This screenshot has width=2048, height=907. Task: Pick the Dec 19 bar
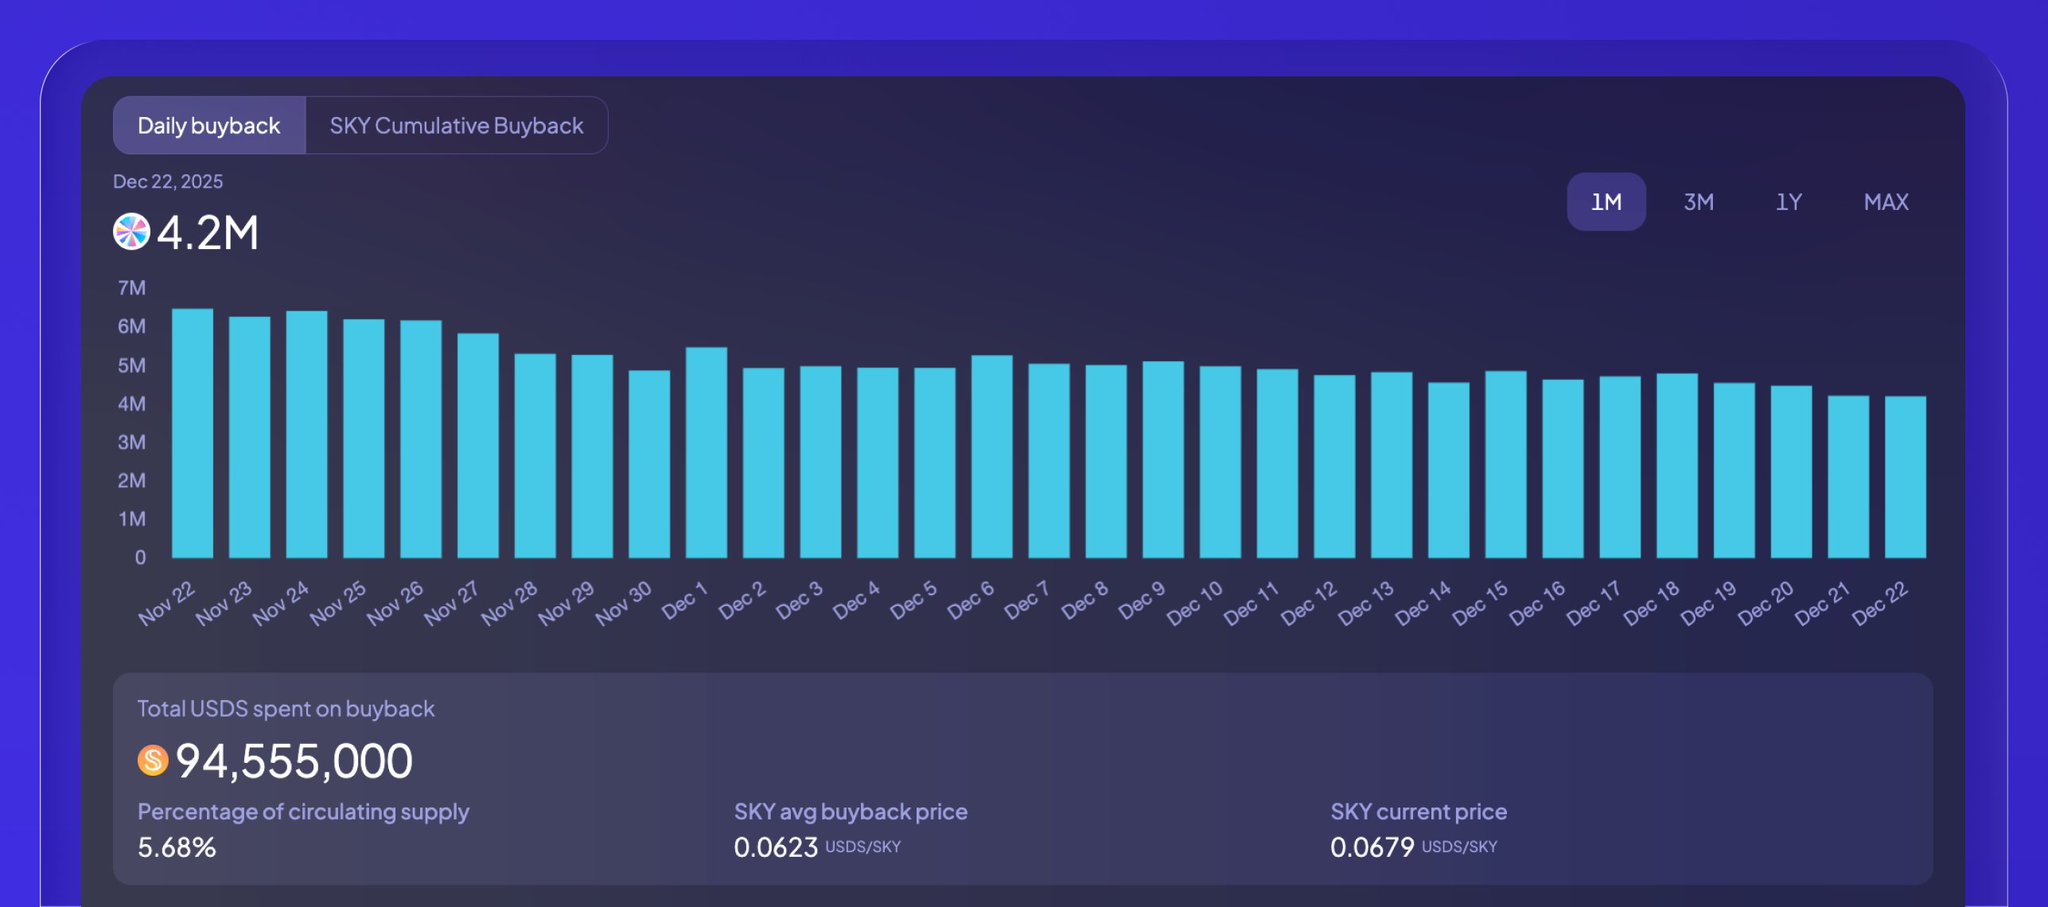1734,470
